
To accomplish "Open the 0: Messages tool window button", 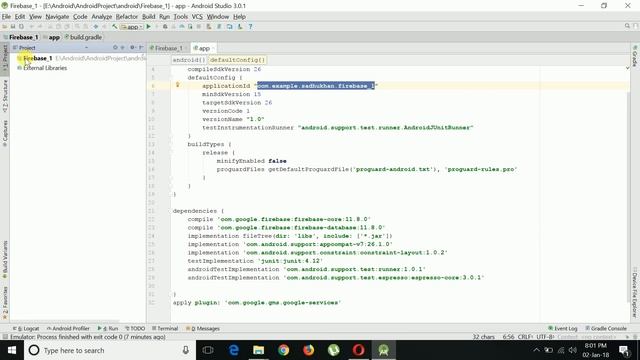I will (202, 328).
